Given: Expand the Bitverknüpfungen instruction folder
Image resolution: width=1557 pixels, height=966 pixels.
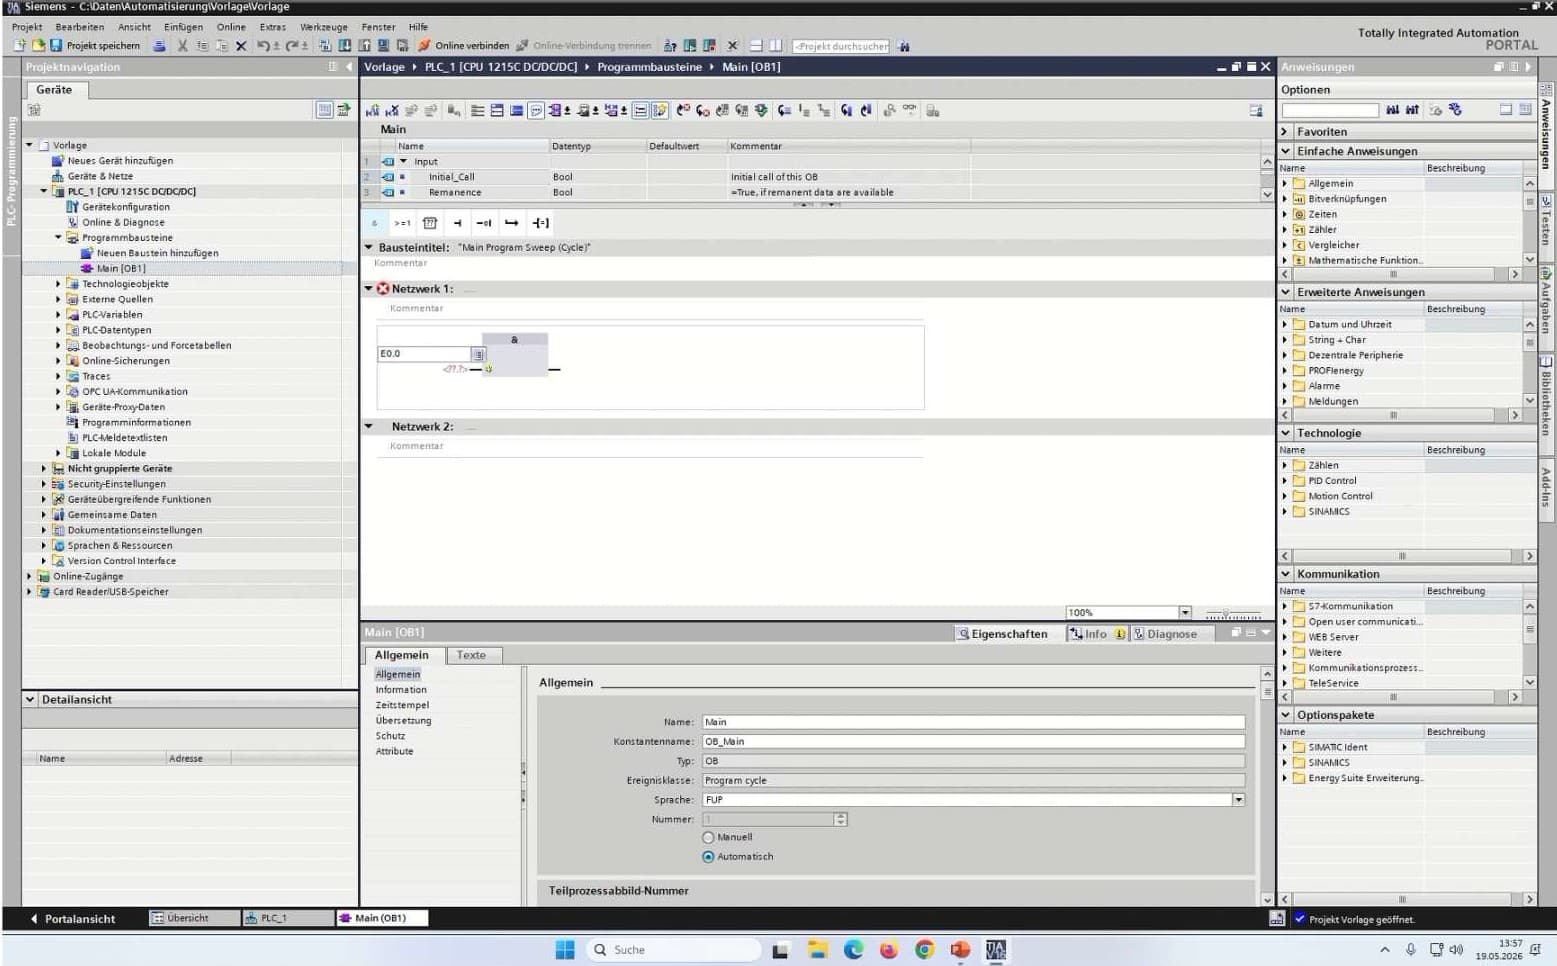Looking at the screenshot, I should pyautogui.click(x=1285, y=199).
